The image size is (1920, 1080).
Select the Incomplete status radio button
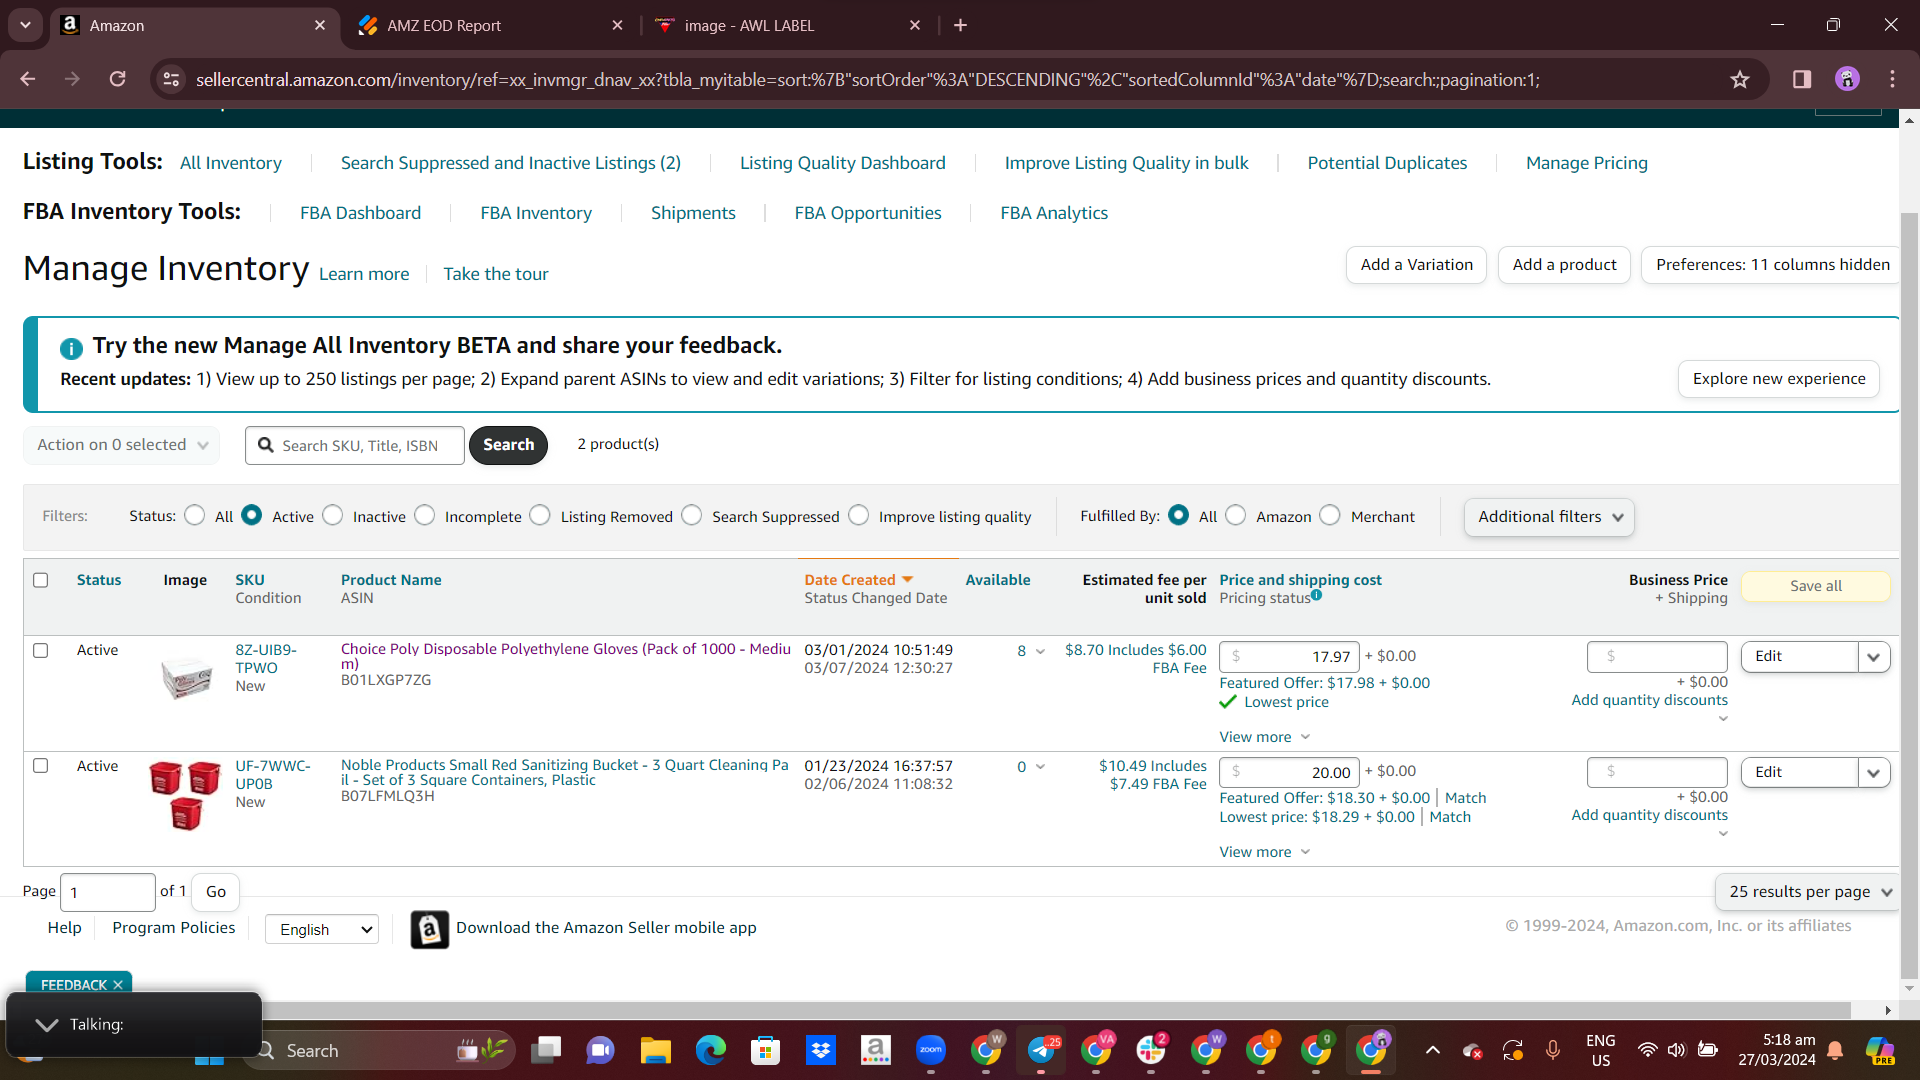tap(425, 515)
